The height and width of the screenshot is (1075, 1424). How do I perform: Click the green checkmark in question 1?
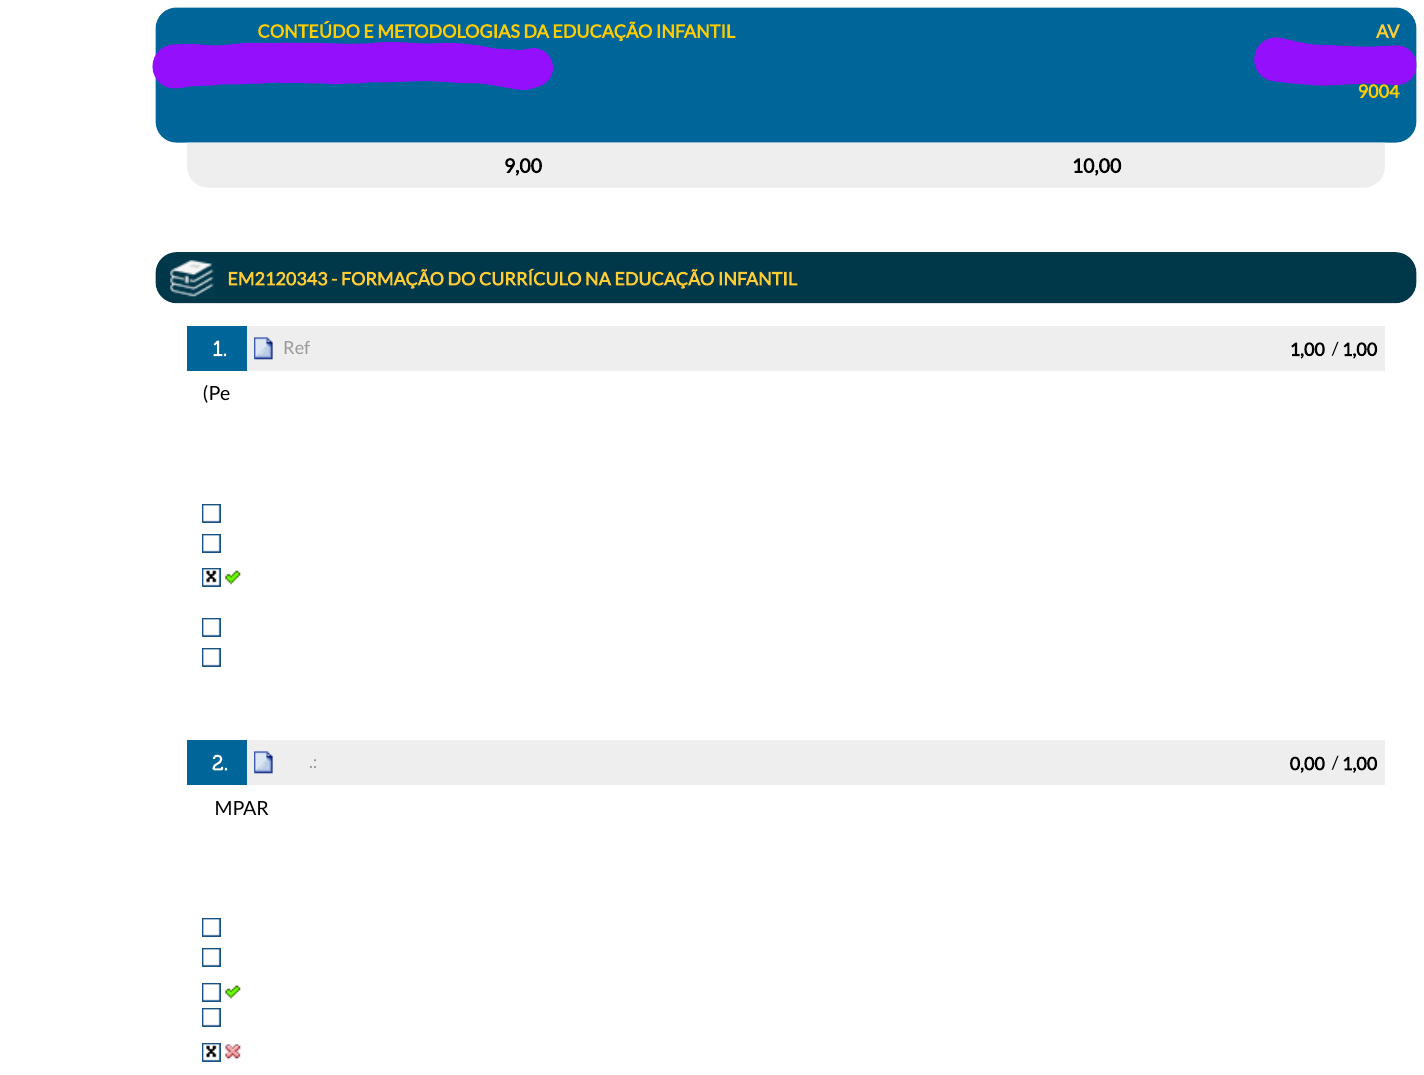233,577
